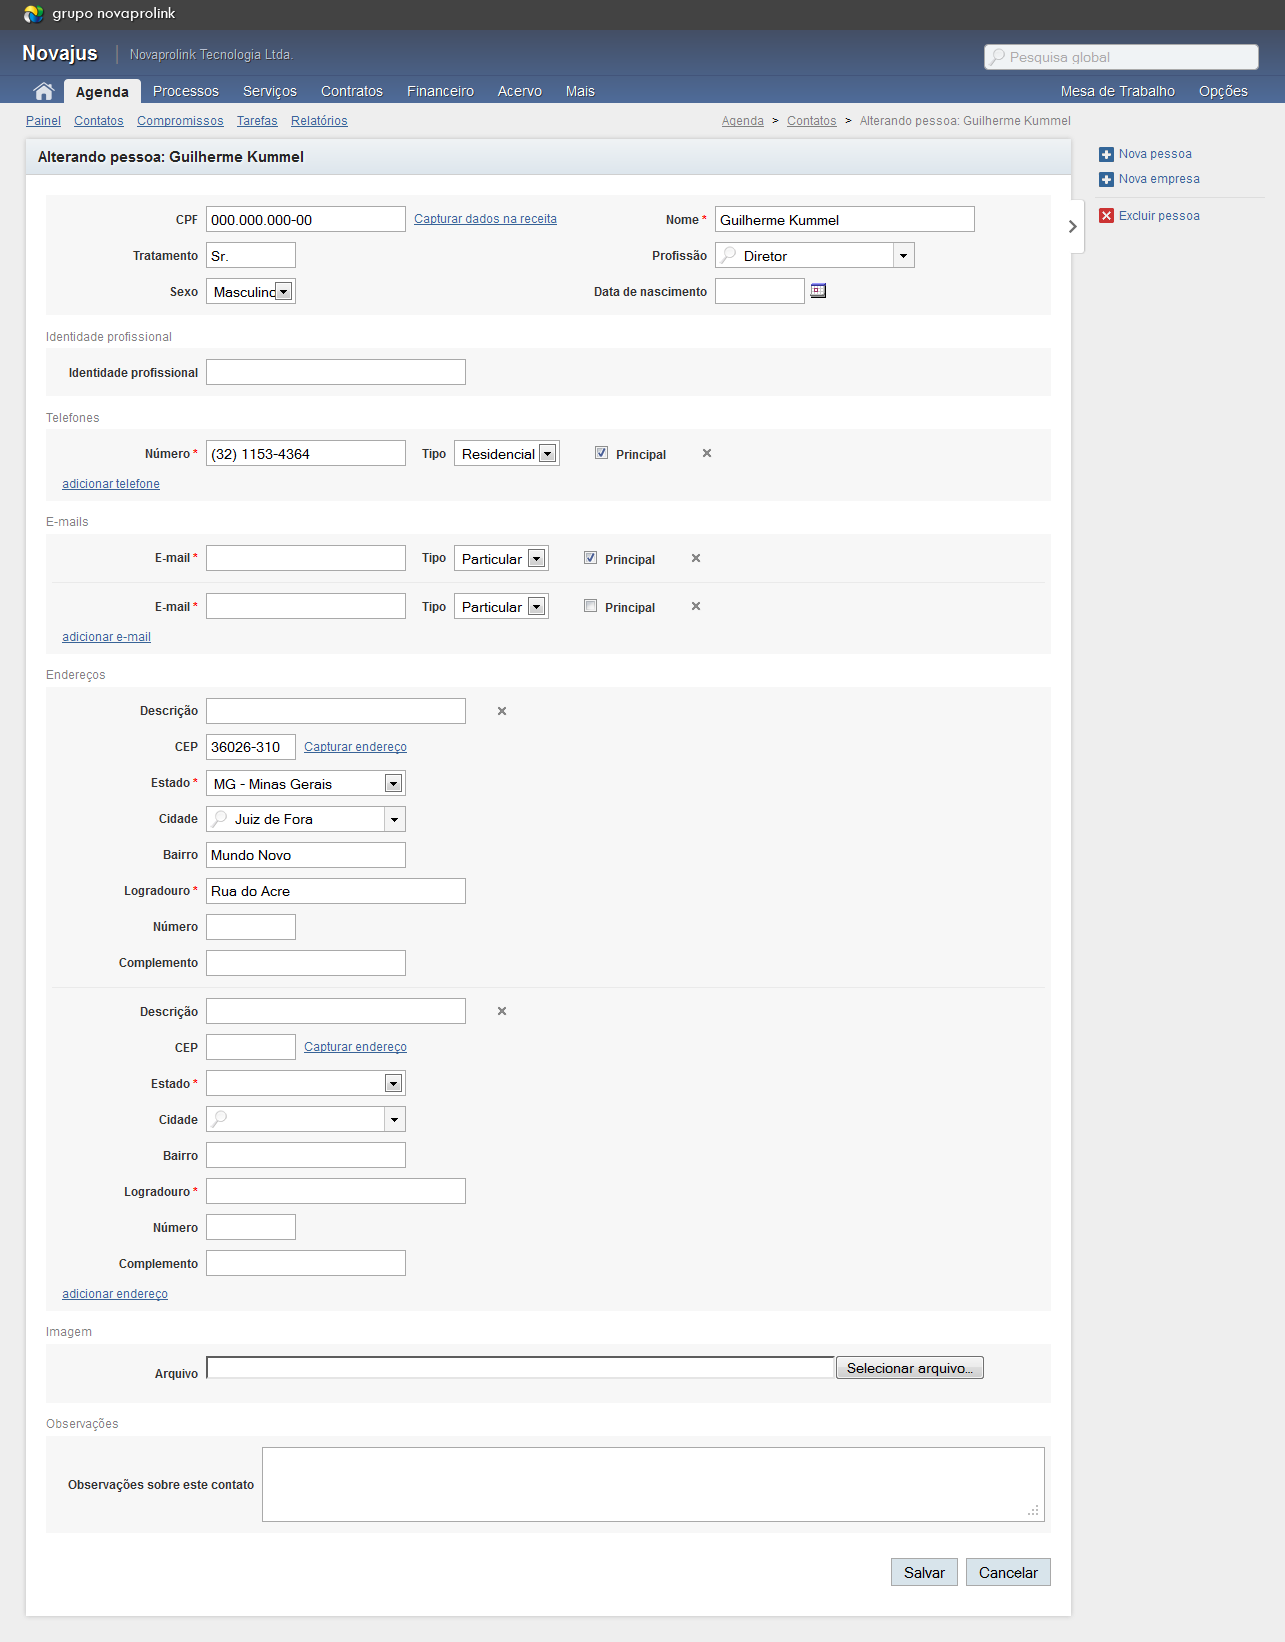This screenshot has height=1642, width=1285.
Task: Open the empty Cidade dropdown arrow
Action: (x=394, y=1119)
